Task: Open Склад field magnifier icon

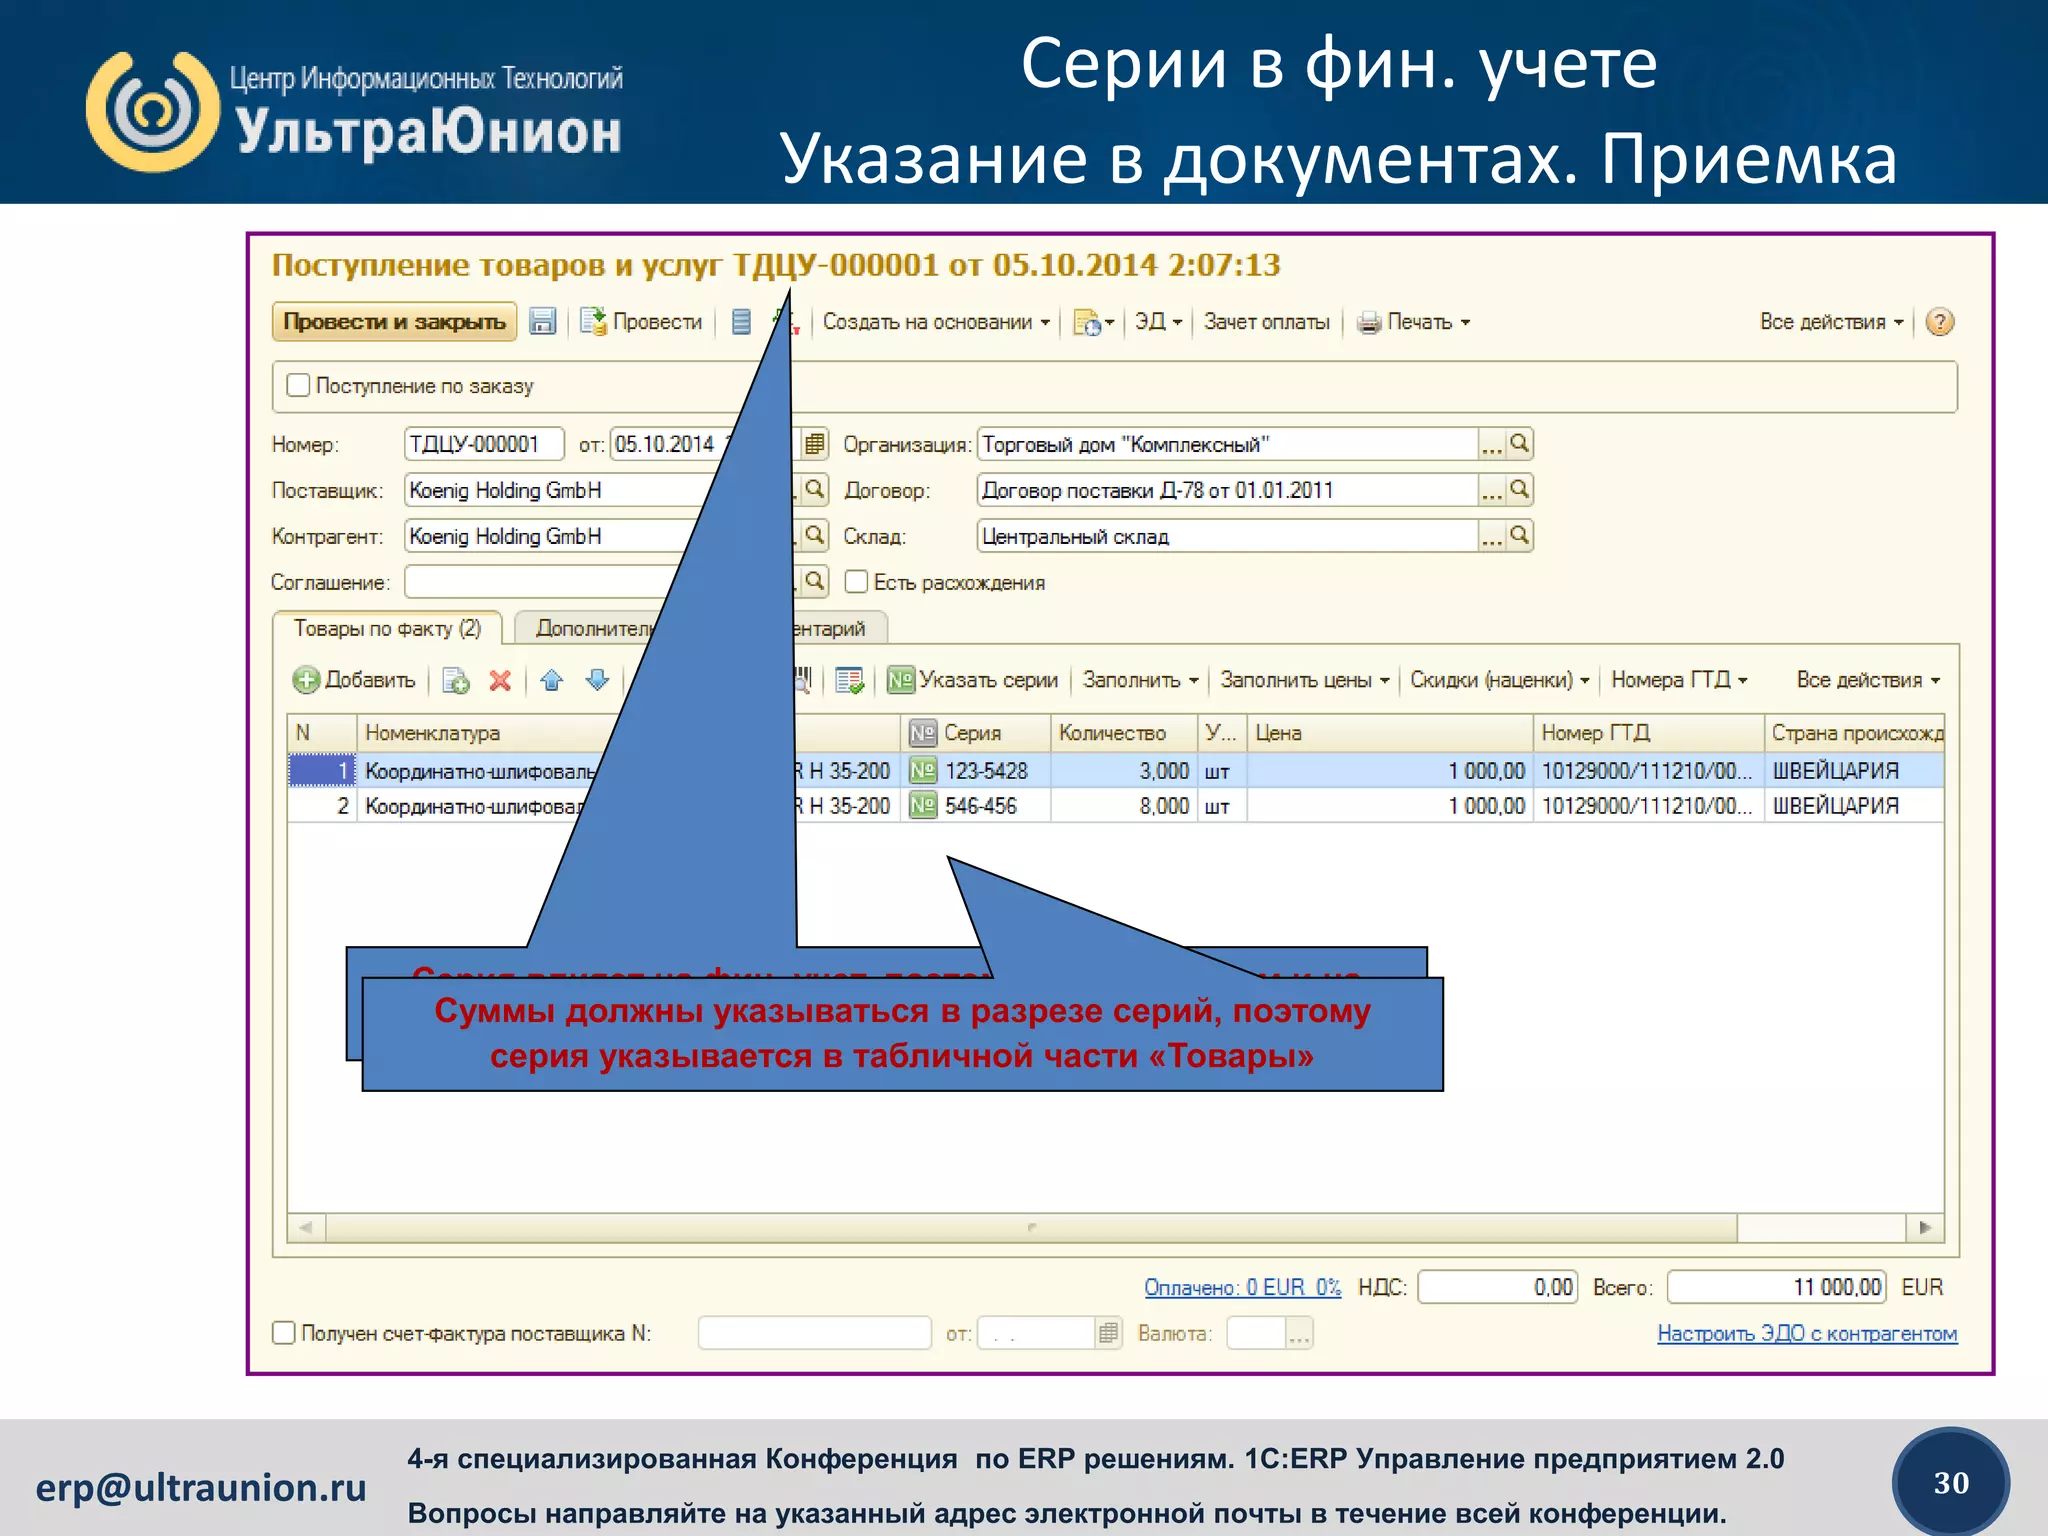Action: (1519, 535)
